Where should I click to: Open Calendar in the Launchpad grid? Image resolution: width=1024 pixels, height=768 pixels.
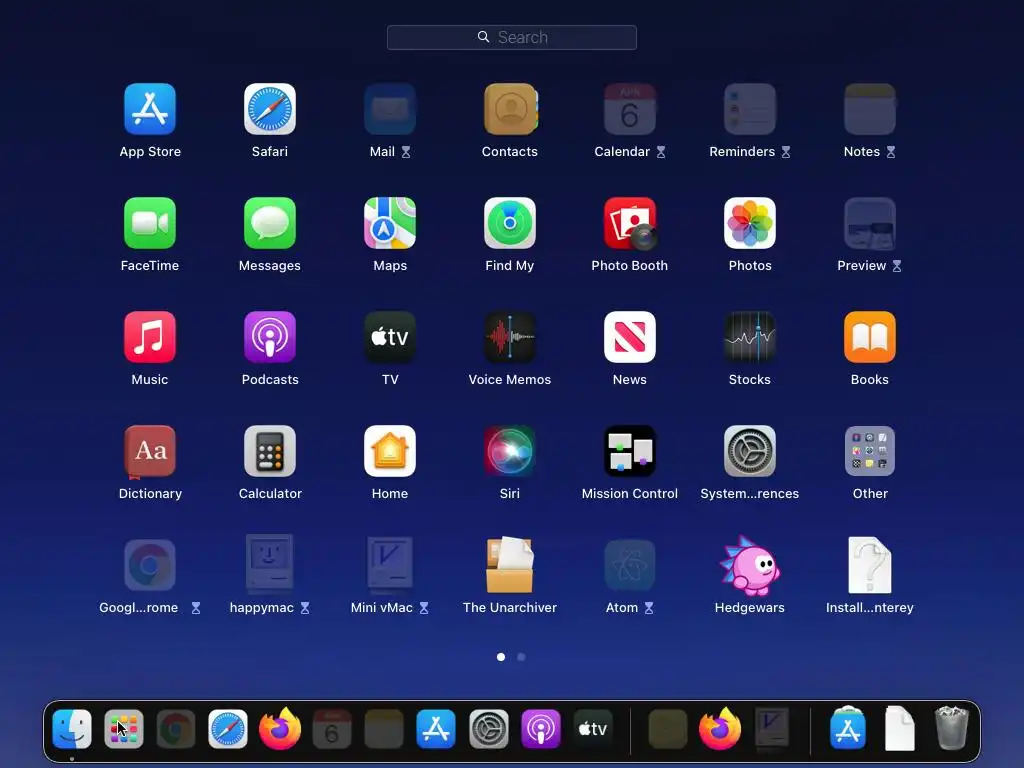630,109
